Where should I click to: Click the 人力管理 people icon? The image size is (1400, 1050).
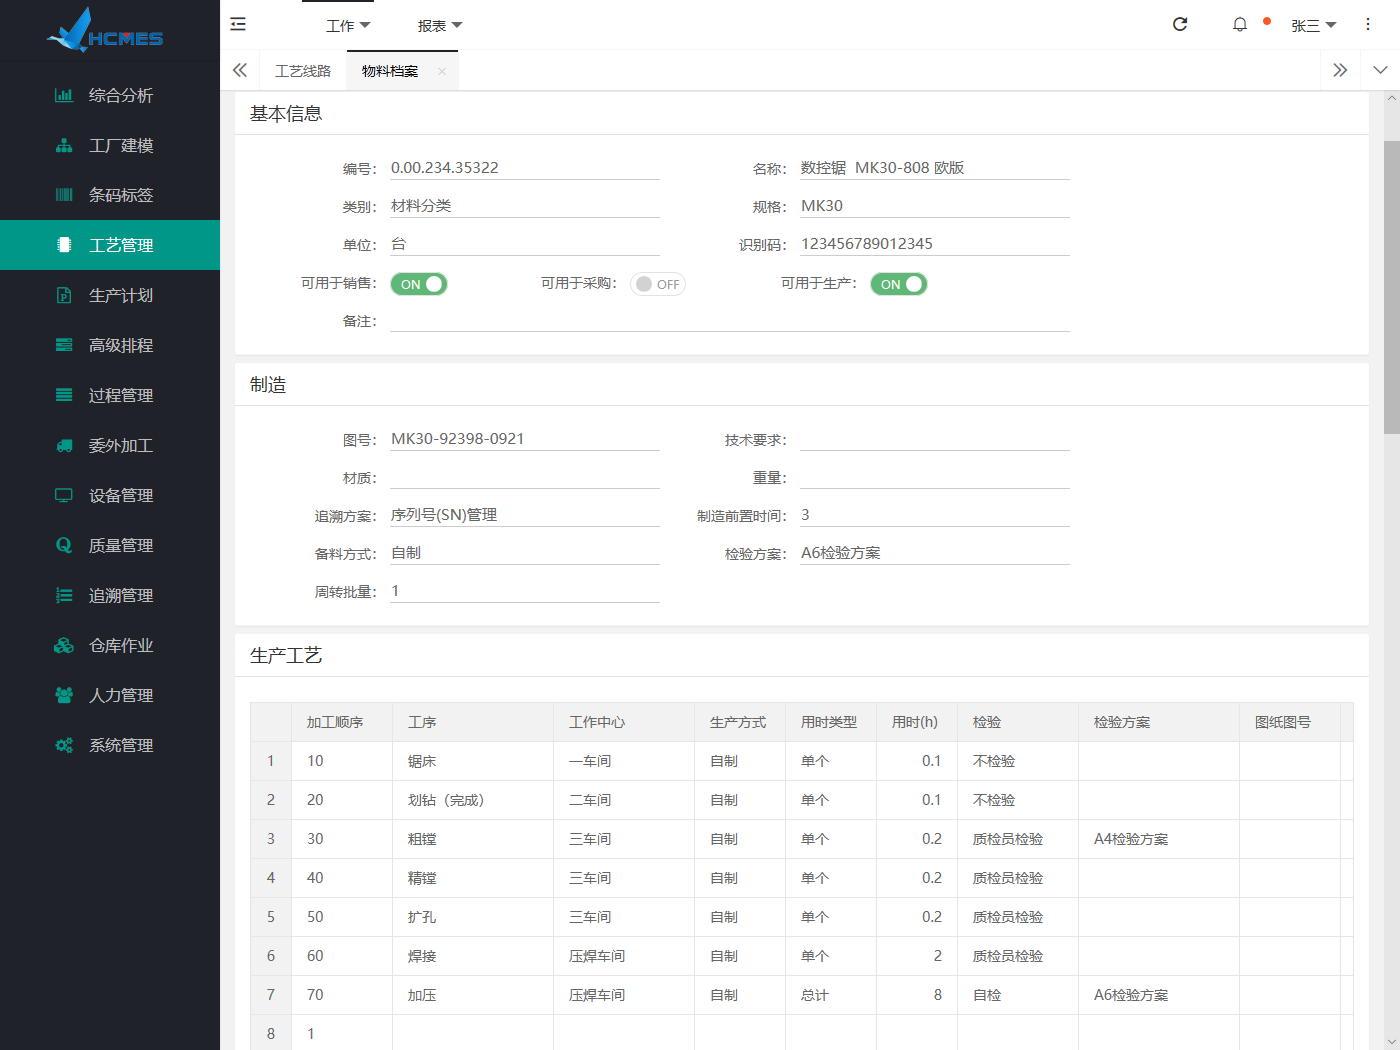coord(64,695)
